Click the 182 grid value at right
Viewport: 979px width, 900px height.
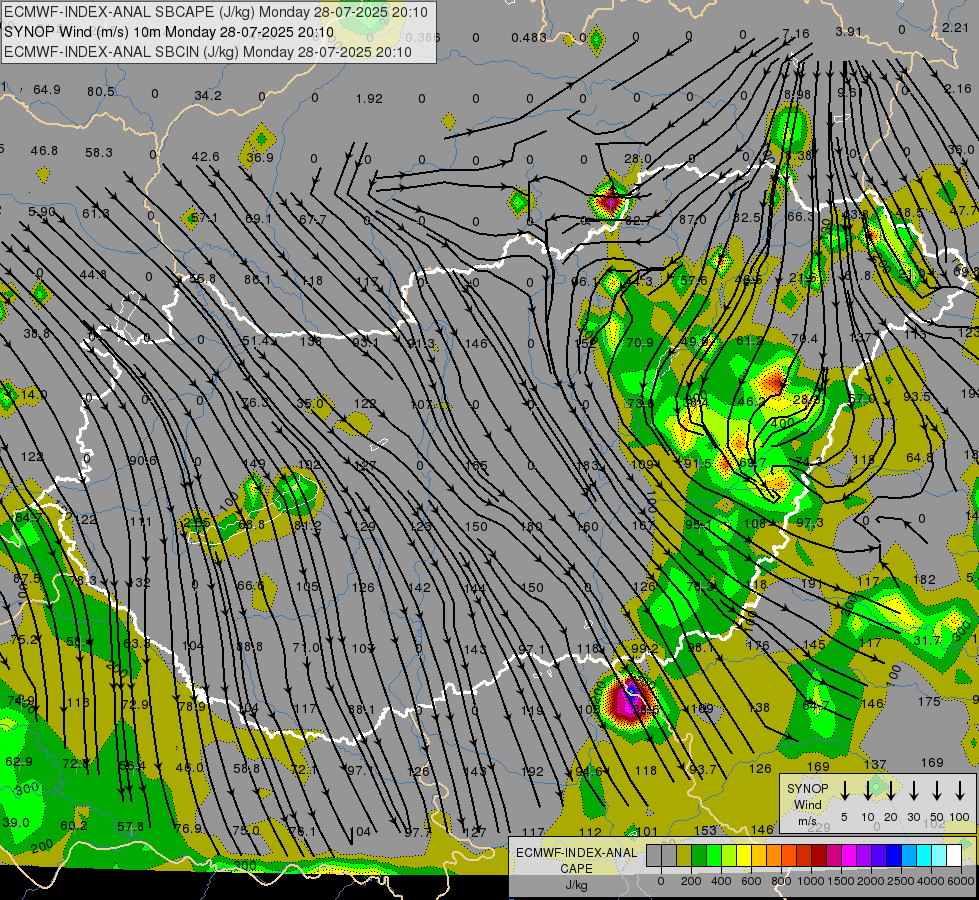click(x=924, y=580)
